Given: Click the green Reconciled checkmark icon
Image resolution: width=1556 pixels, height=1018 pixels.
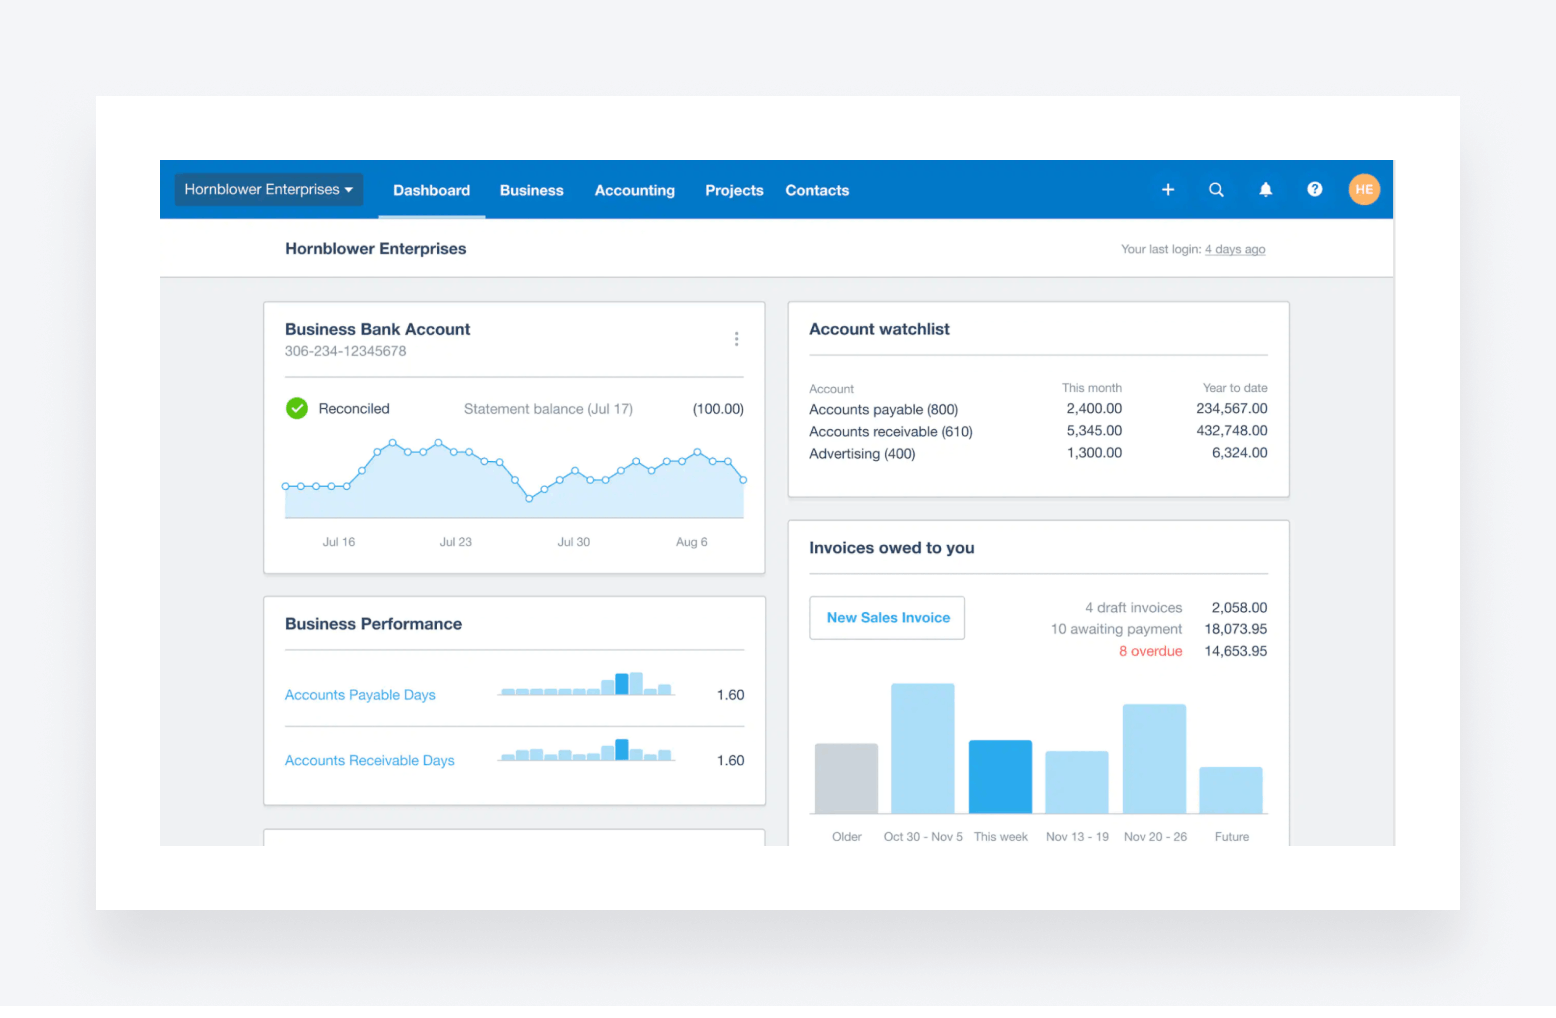Looking at the screenshot, I should click(297, 408).
